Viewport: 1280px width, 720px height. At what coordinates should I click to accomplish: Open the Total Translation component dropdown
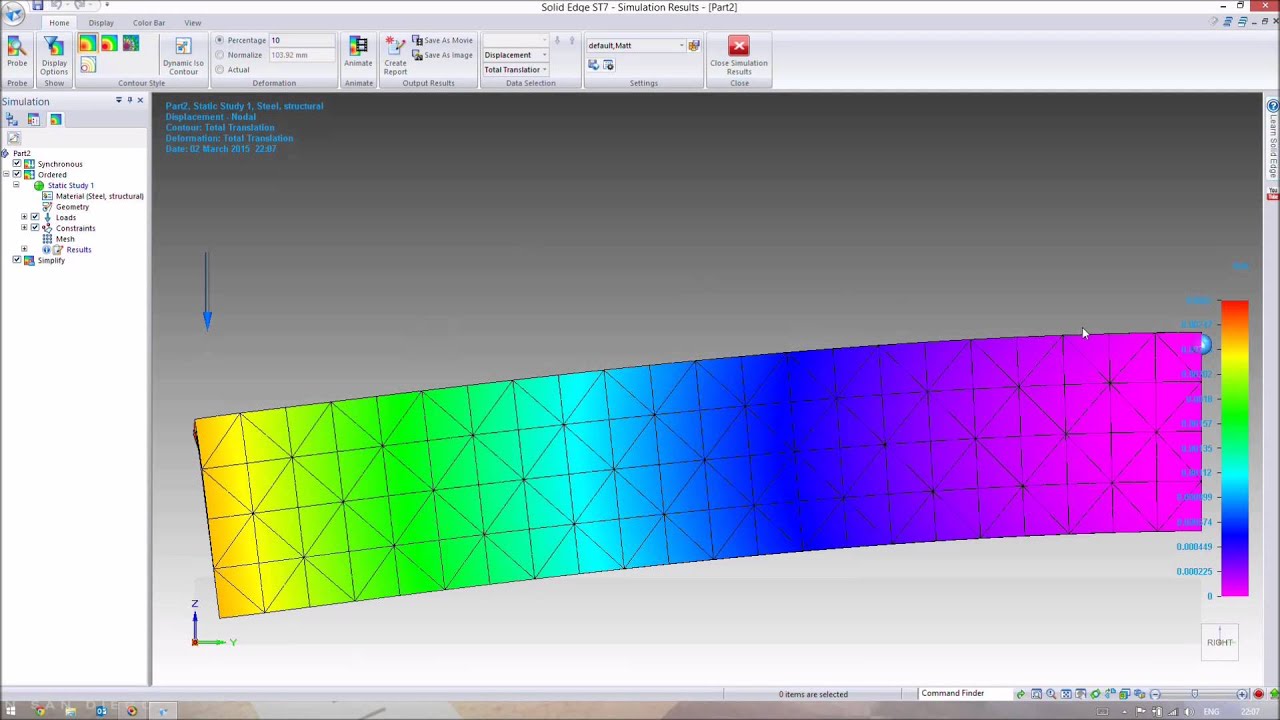coord(515,69)
